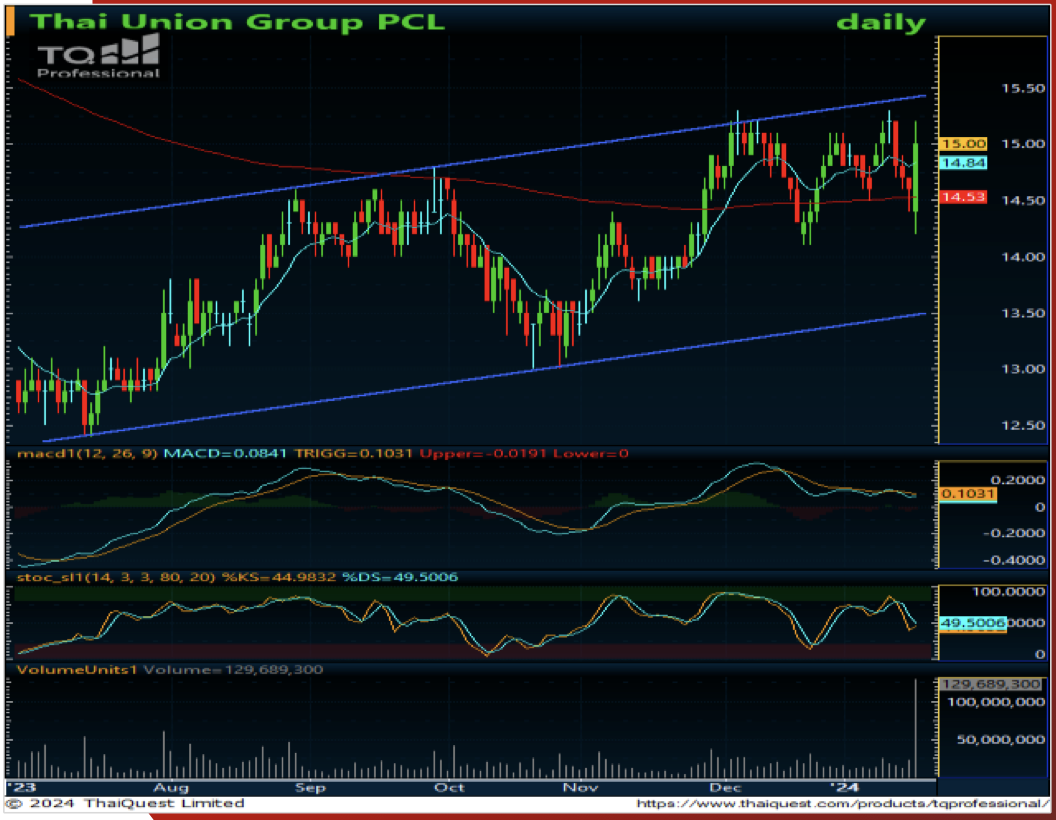Click the tallest volume bar at the far right
The height and width of the screenshot is (820, 1056).
click(x=916, y=728)
